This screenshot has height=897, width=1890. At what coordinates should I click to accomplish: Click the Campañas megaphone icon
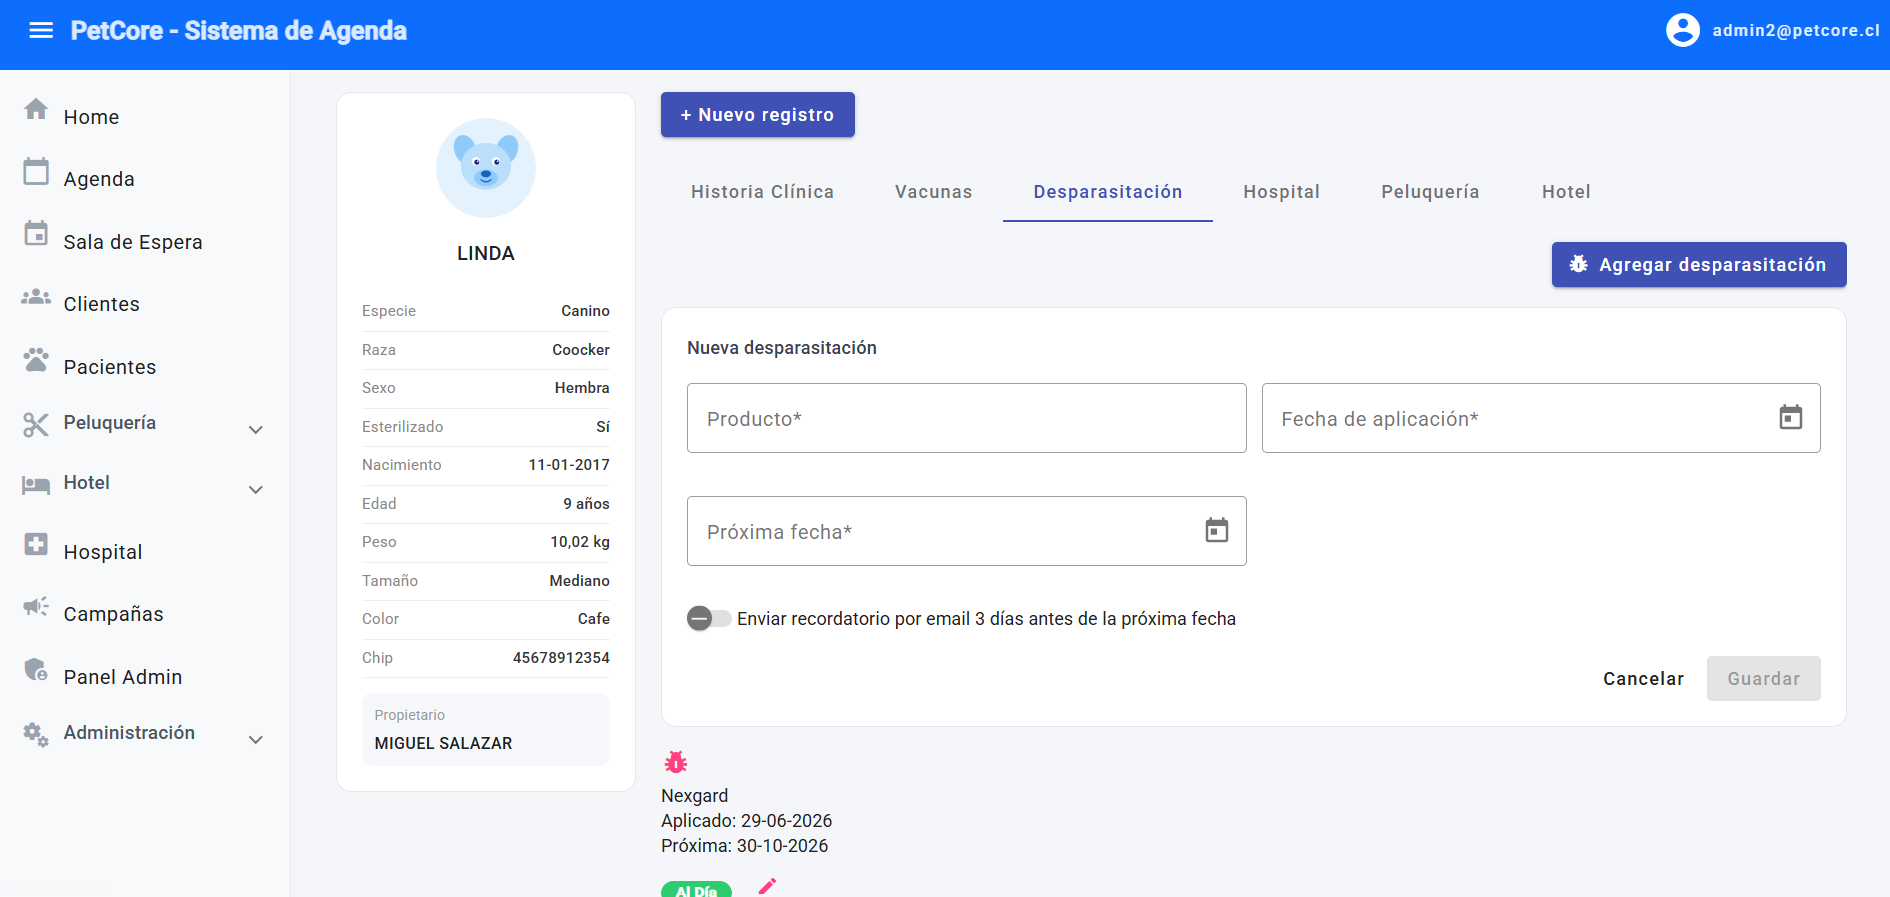pos(36,606)
